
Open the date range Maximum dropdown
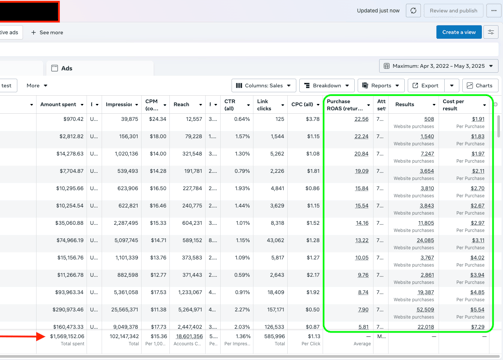pyautogui.click(x=439, y=66)
